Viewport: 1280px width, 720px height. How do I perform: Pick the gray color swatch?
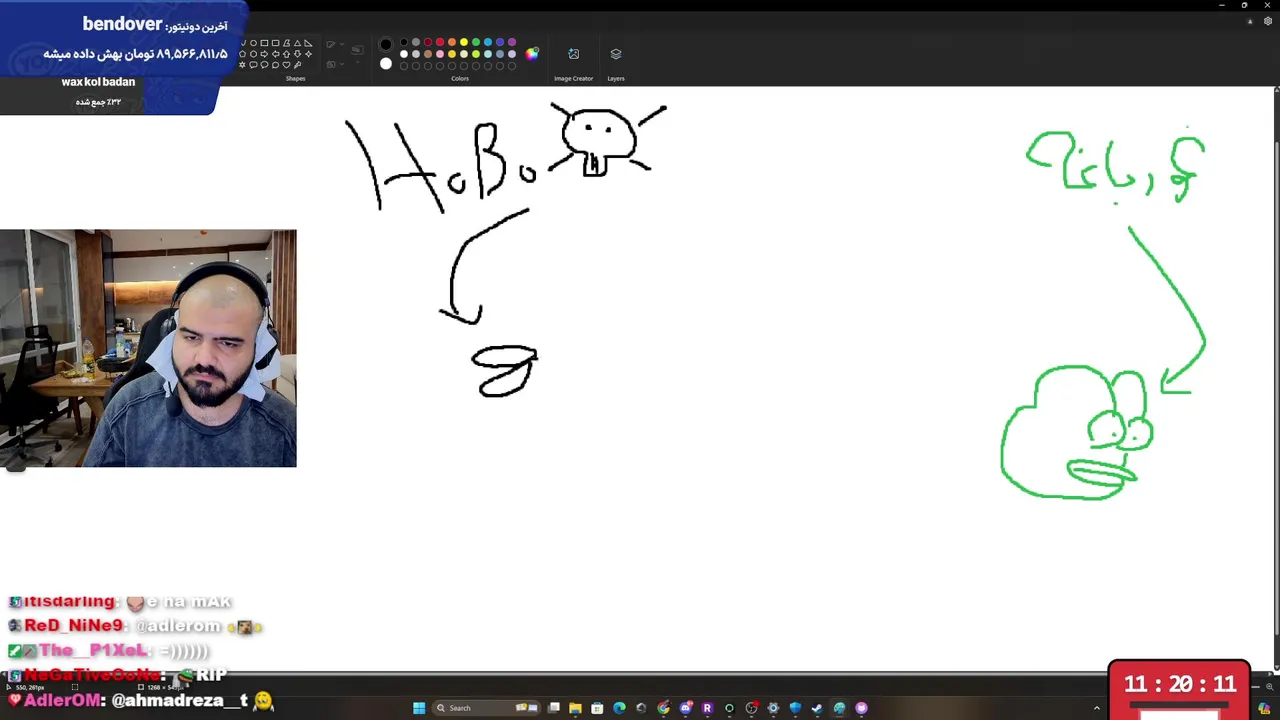416,43
